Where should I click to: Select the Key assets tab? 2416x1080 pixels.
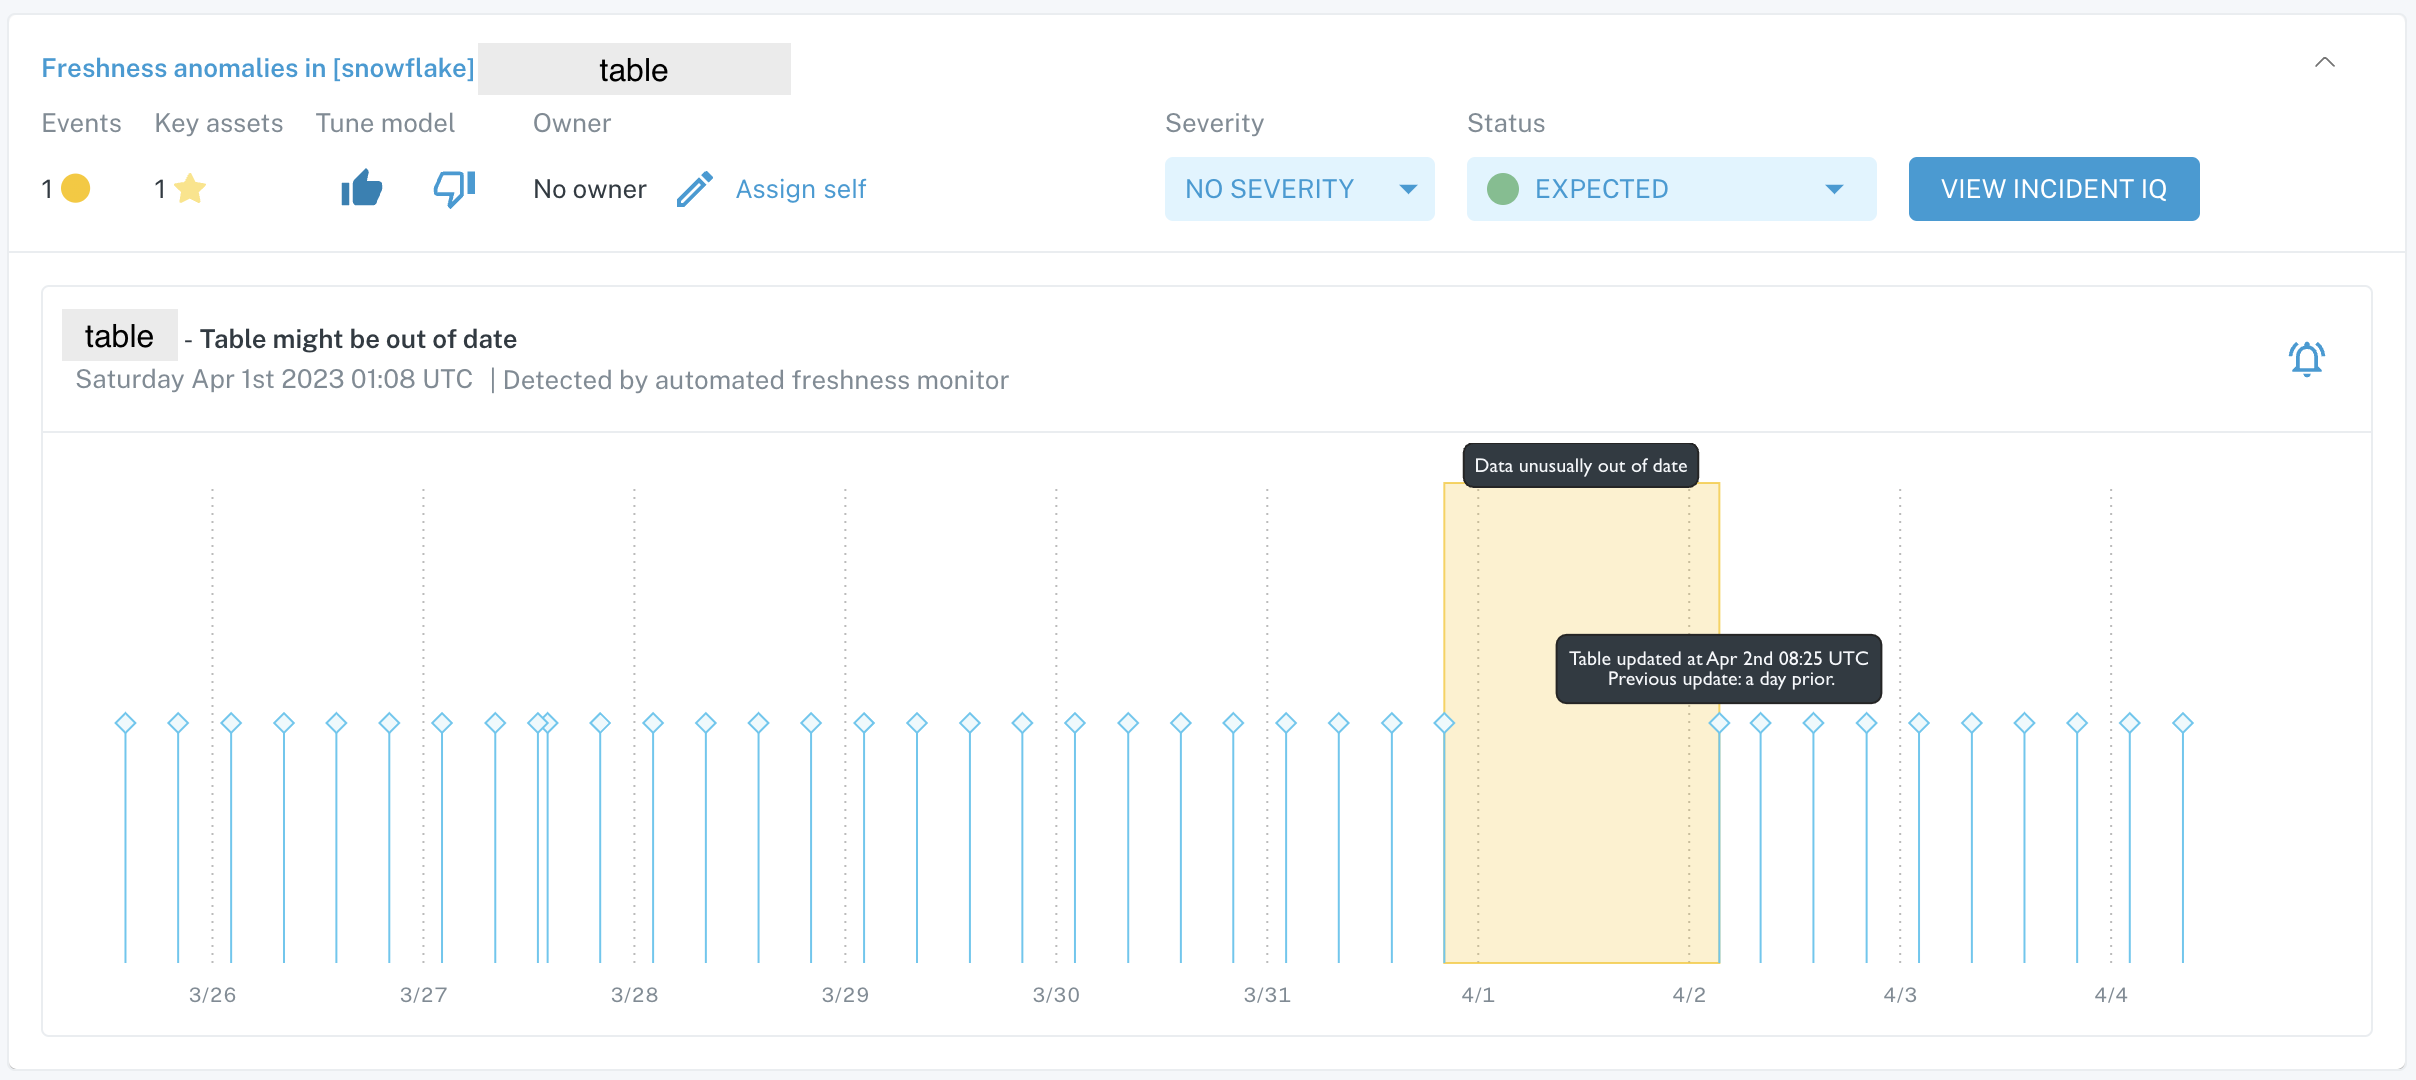[217, 122]
